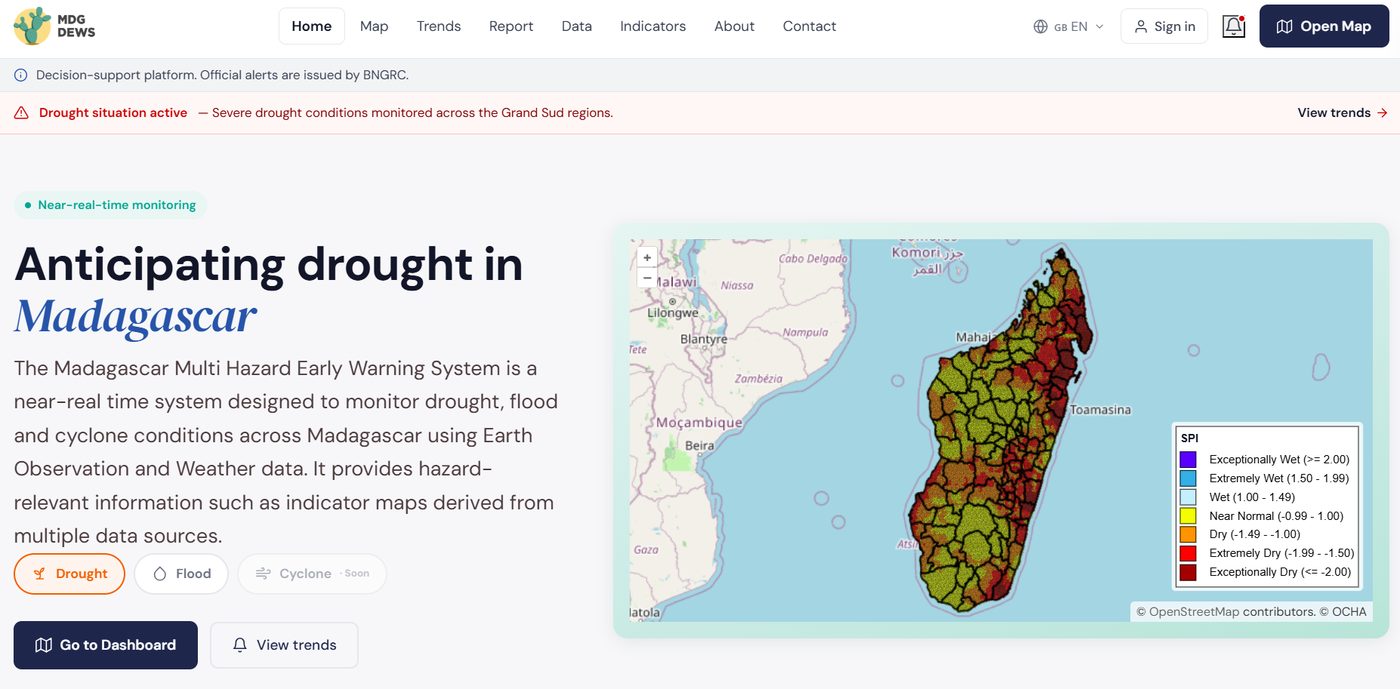Screen dimensions: 1400x689
Task: Click the Near Normal yellow swatch
Action: pyautogui.click(x=1188, y=516)
